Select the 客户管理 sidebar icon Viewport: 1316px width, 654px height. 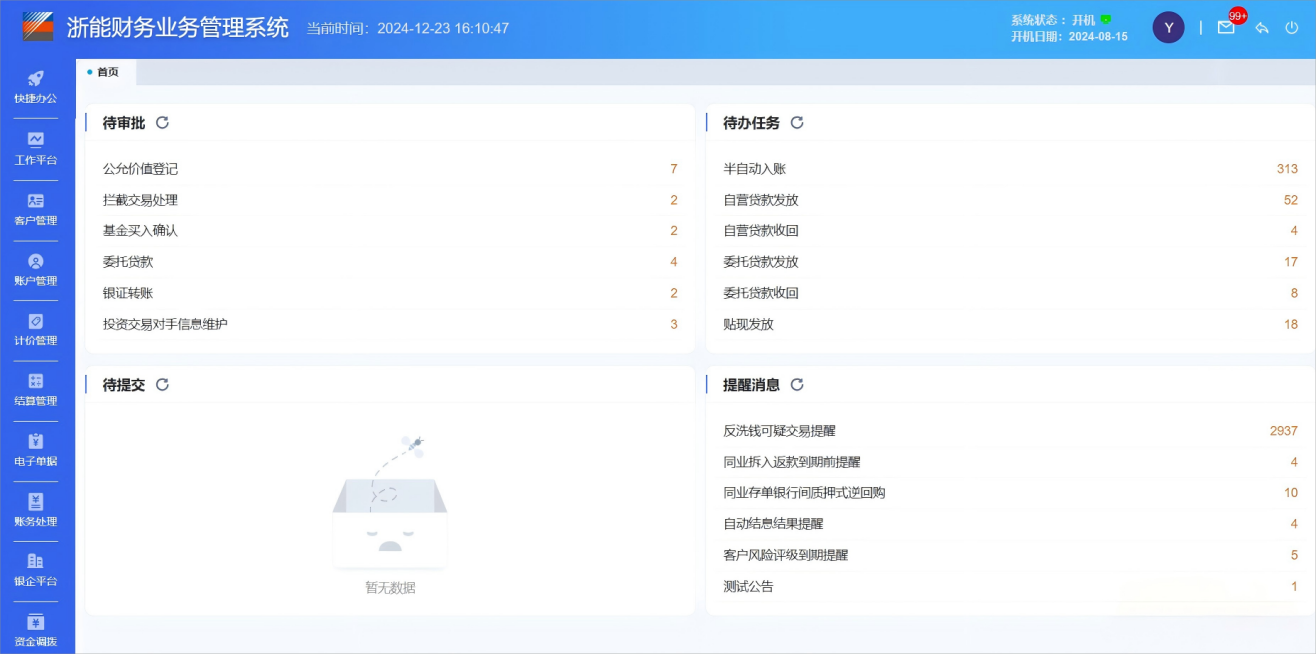click(35, 201)
